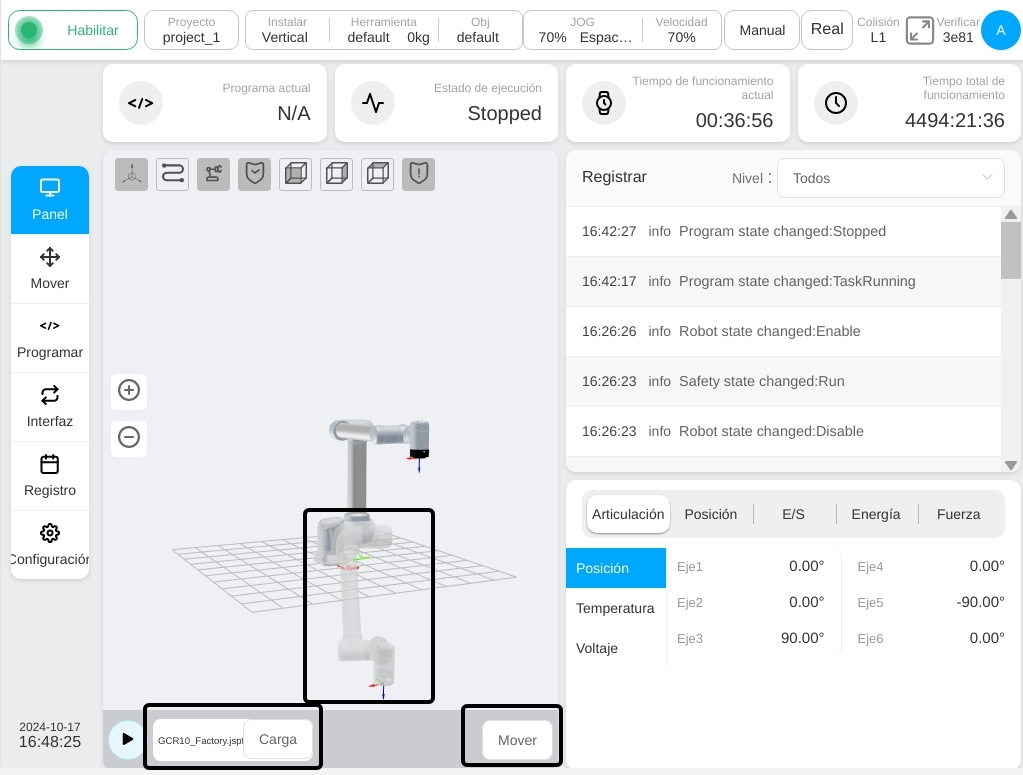Viewport: 1023px width, 775px height.
Task: Click the clock icon for total runtime
Action: 836,103
